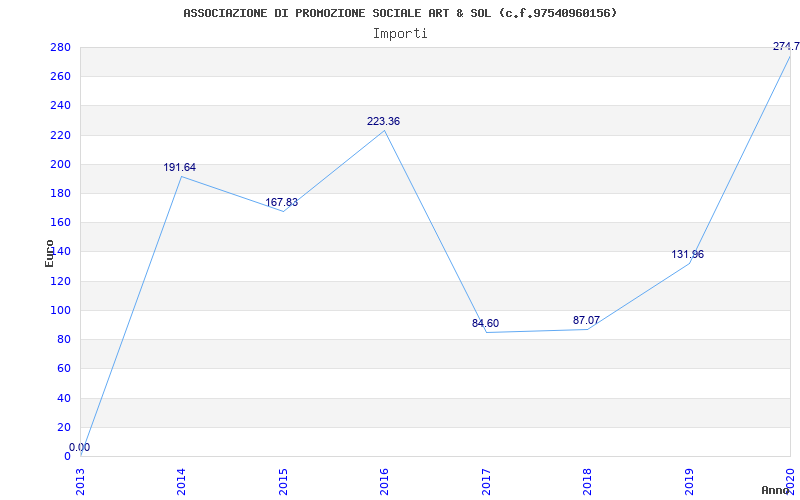The width and height of the screenshot is (800, 500).
Task: Click the 260 y-axis tick label
Action: [x=60, y=77]
